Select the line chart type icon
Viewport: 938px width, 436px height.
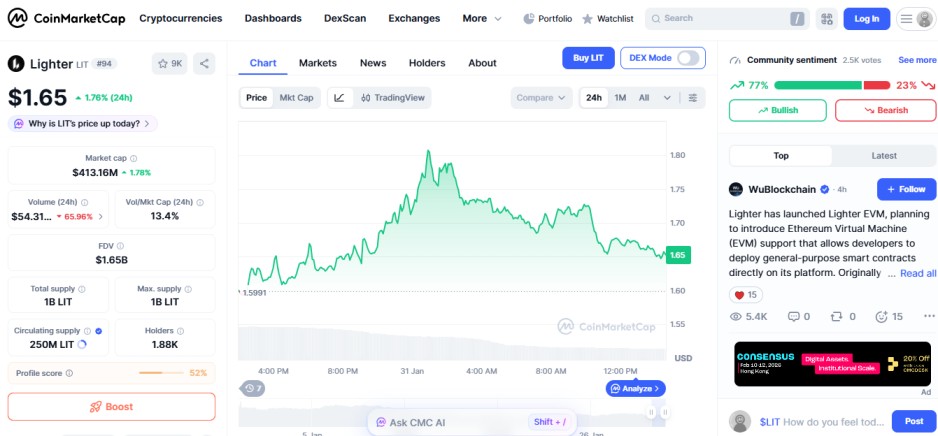point(340,97)
